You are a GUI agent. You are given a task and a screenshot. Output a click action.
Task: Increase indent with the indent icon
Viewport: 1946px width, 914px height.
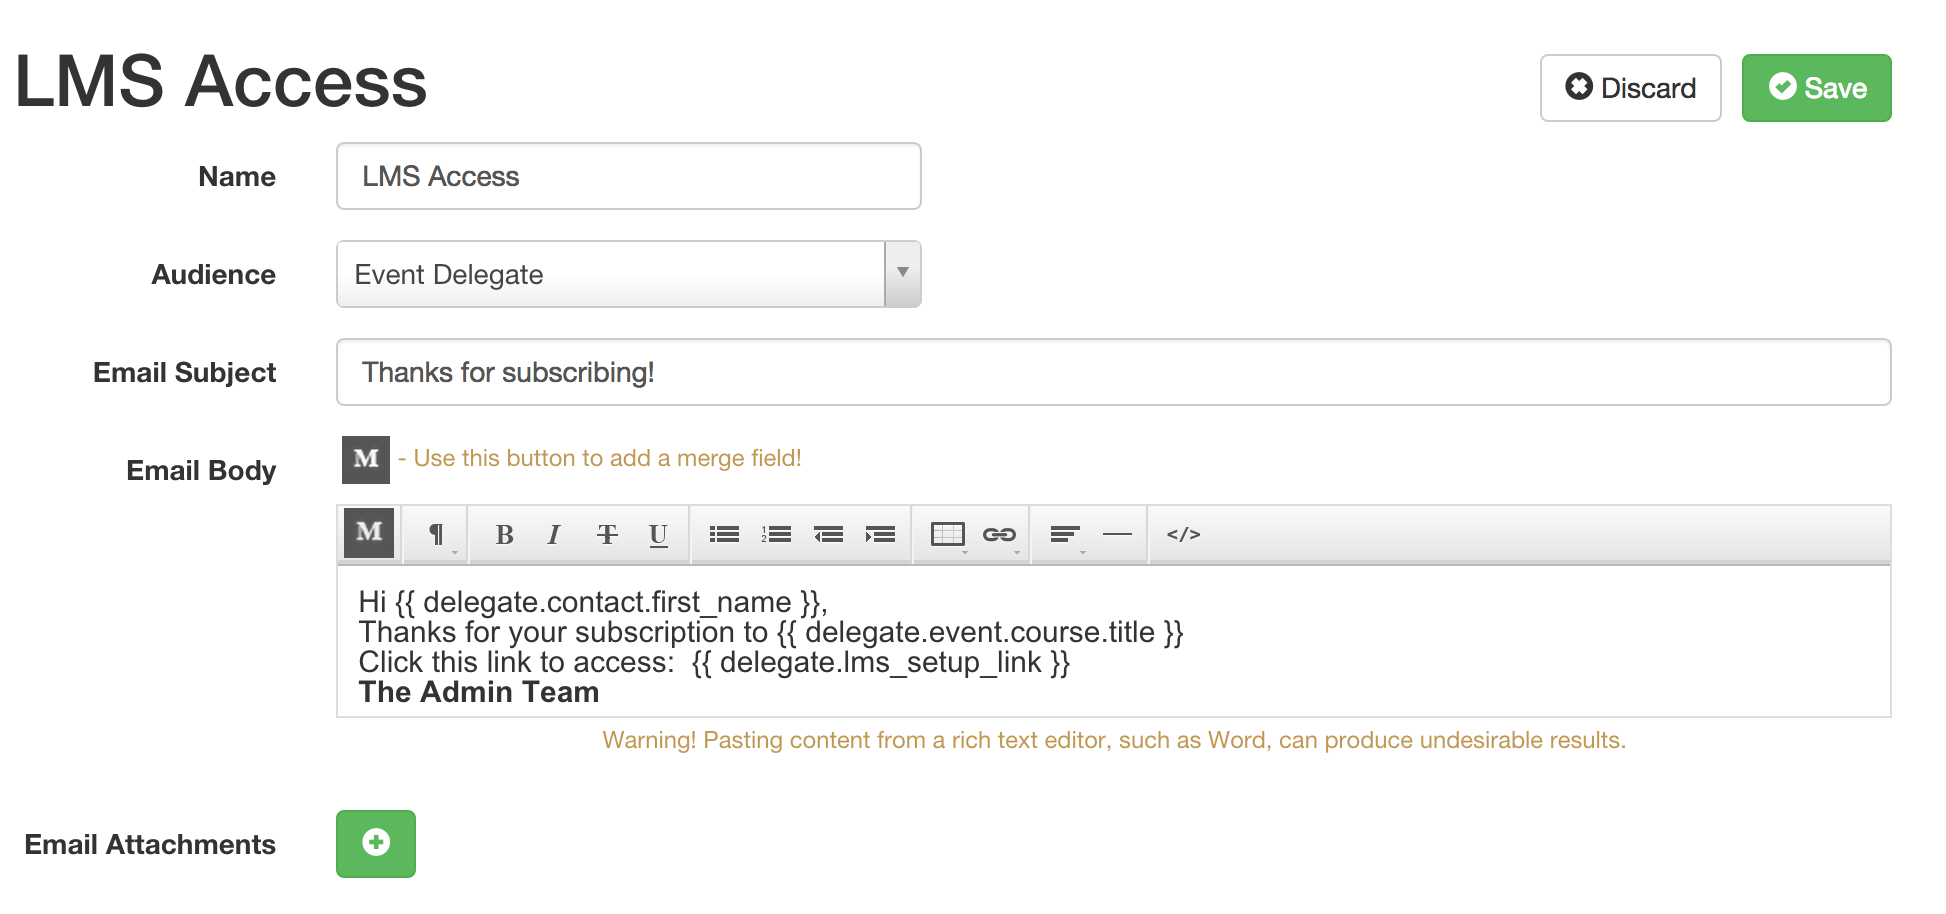tap(880, 535)
